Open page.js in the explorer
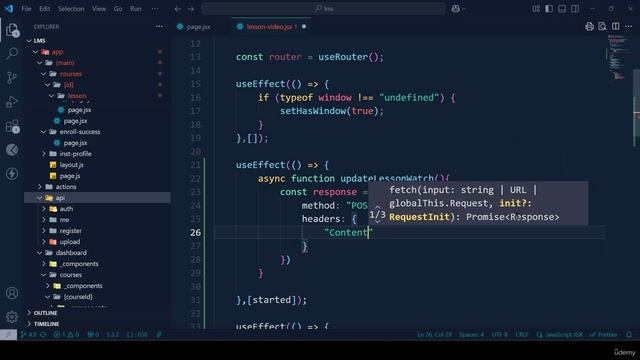Viewport: 640px width, 360px height. coord(70,176)
